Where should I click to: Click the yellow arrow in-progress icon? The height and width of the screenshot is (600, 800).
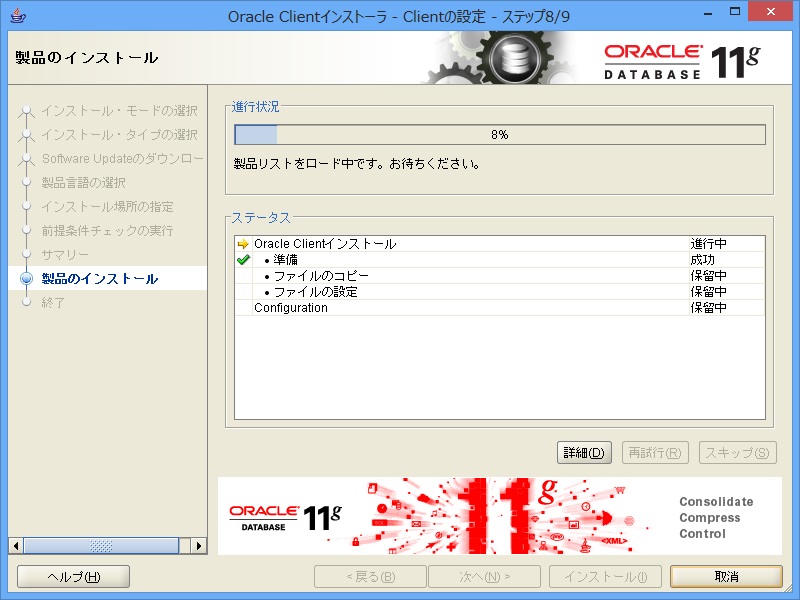243,244
